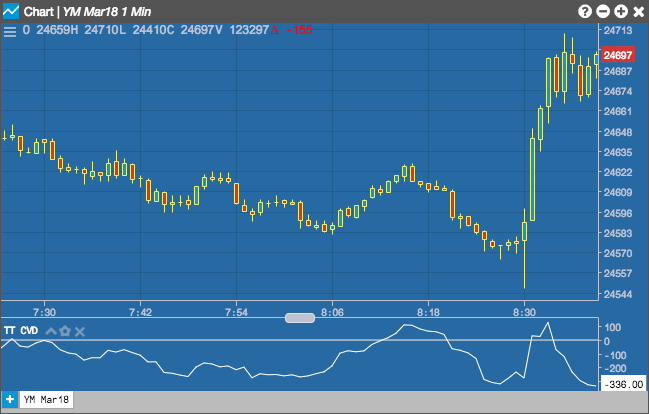649x414 pixels.
Task: Collapse the TT CVD study using chevron
Action: pos(51,331)
